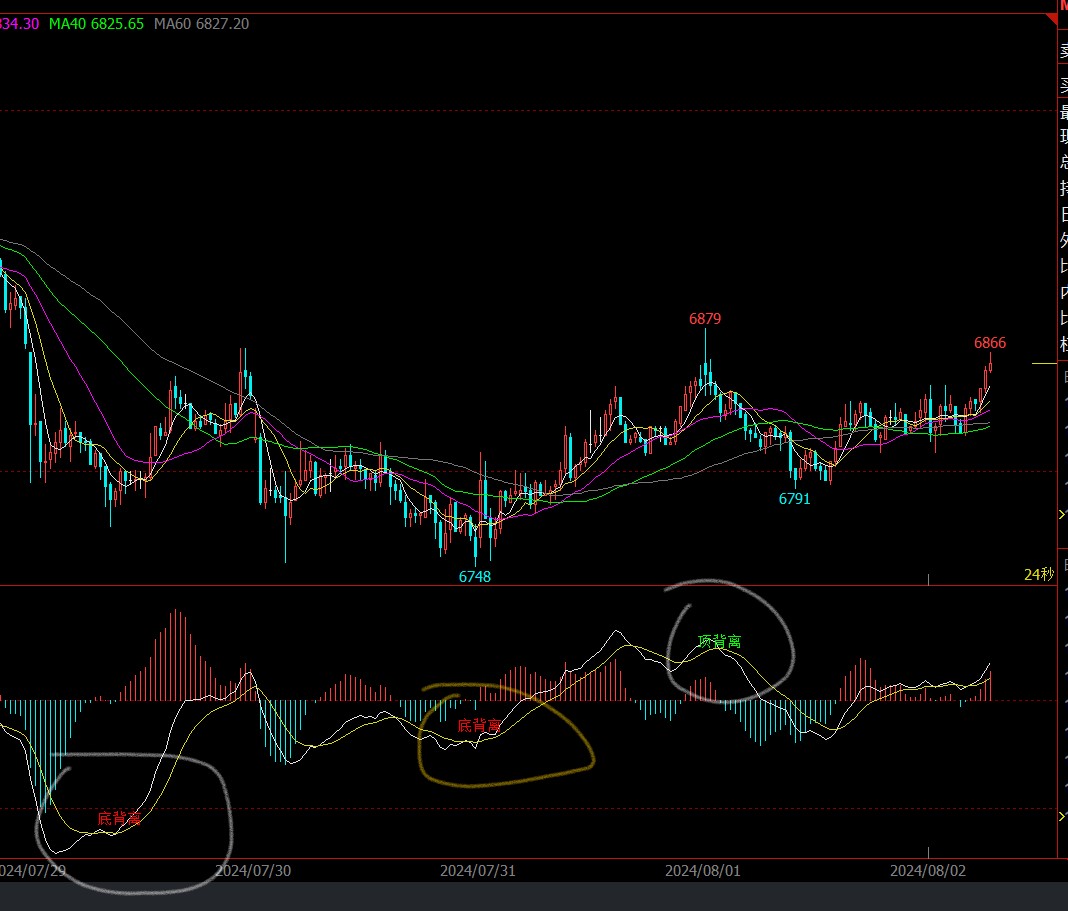1068x911 pixels.
Task: Click the green 顶背离 divergence label
Action: tap(719, 641)
